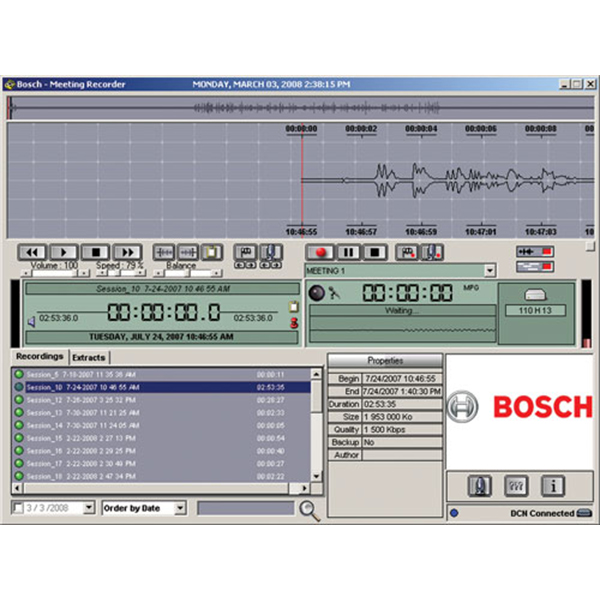600x600 pixels.
Task: Click the flag marker icon in playback toolbar
Action: click(x=245, y=252)
